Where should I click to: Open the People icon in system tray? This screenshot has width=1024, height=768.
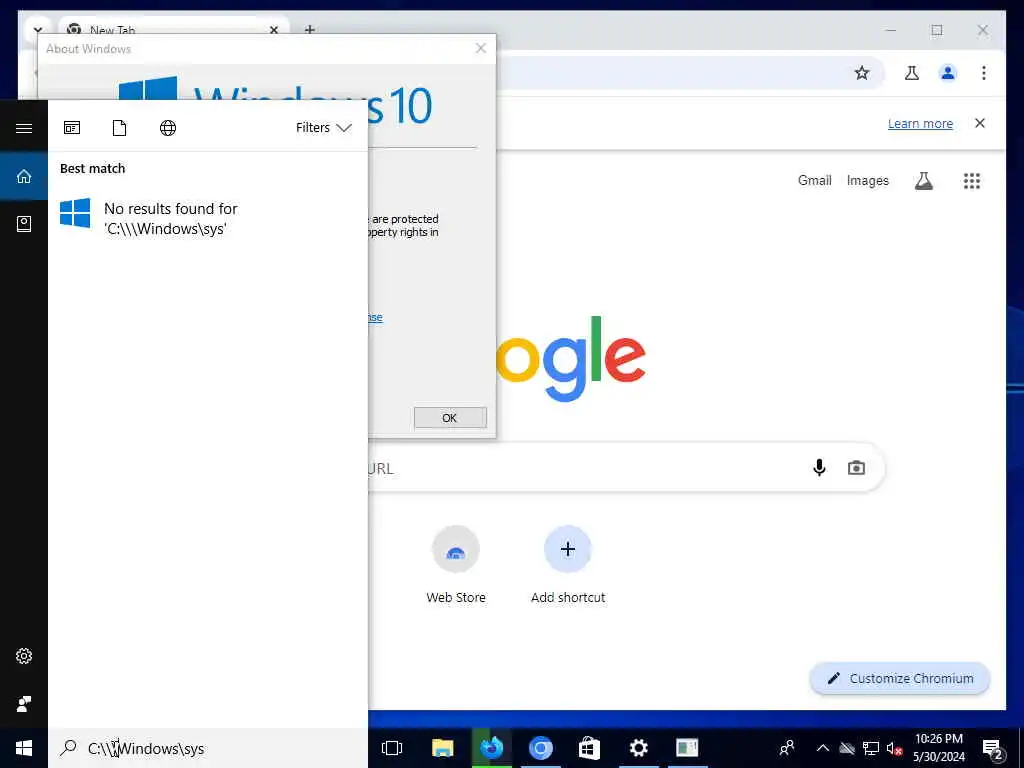pyautogui.click(x=787, y=748)
